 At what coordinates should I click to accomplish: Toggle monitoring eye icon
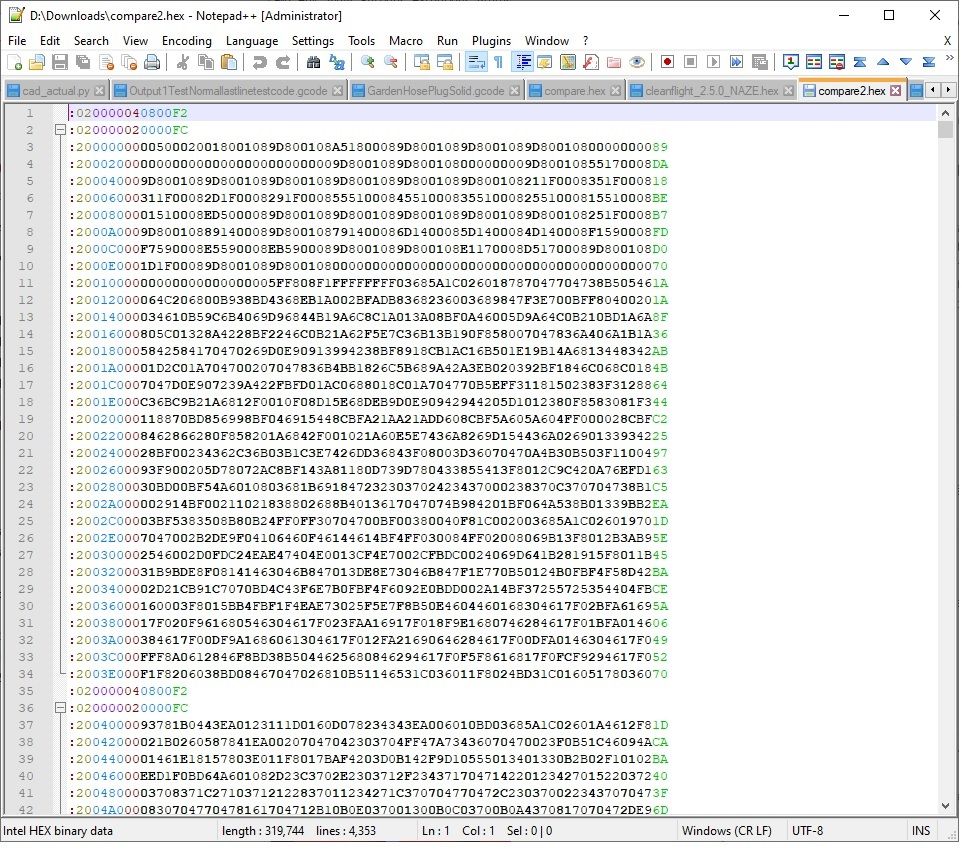637,62
